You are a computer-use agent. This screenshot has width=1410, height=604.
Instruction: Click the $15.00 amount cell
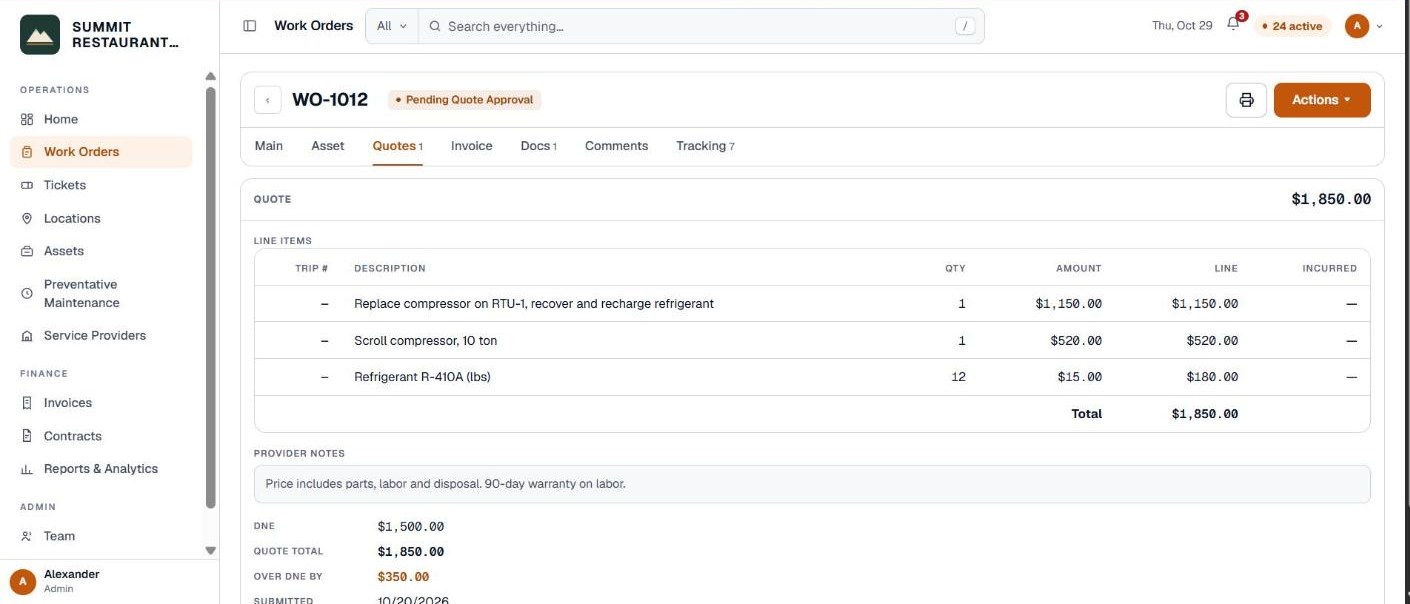(x=1080, y=378)
